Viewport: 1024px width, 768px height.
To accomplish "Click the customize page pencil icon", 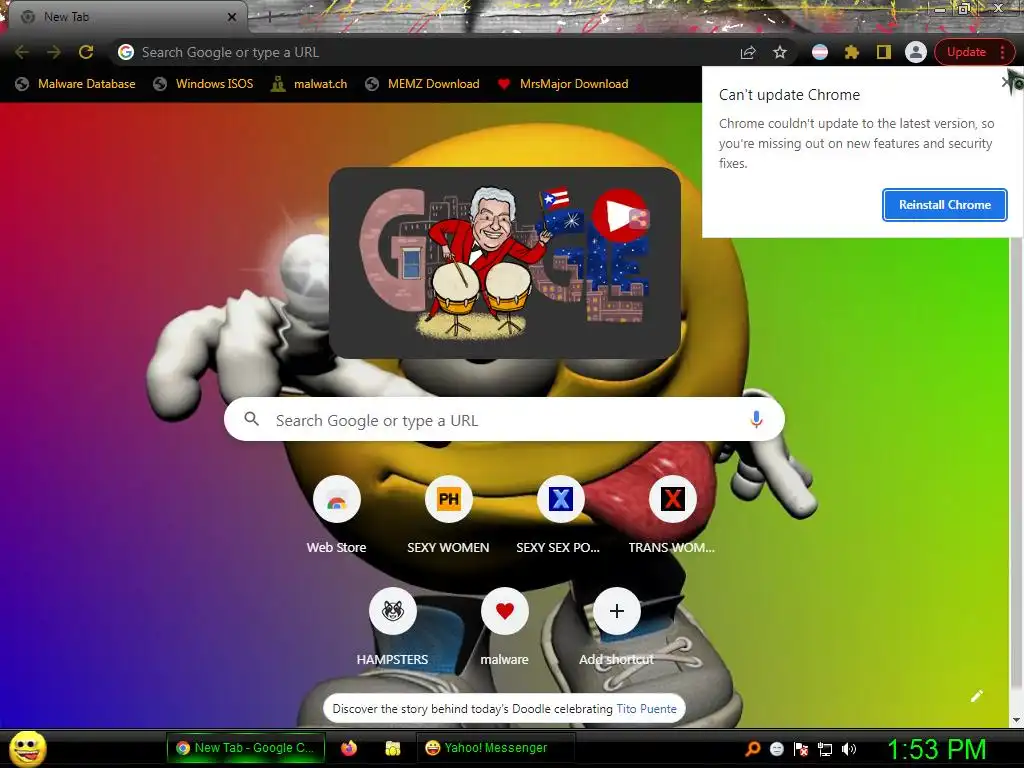I will 976,696.
